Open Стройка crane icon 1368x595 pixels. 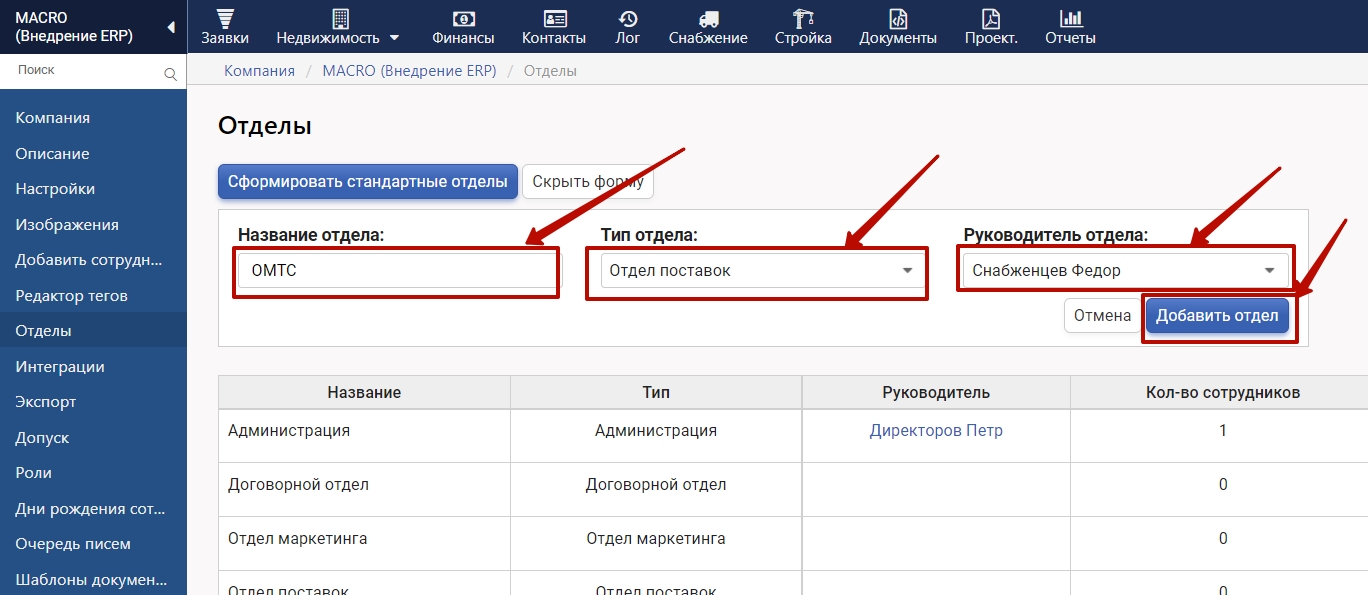pyautogui.click(x=802, y=18)
